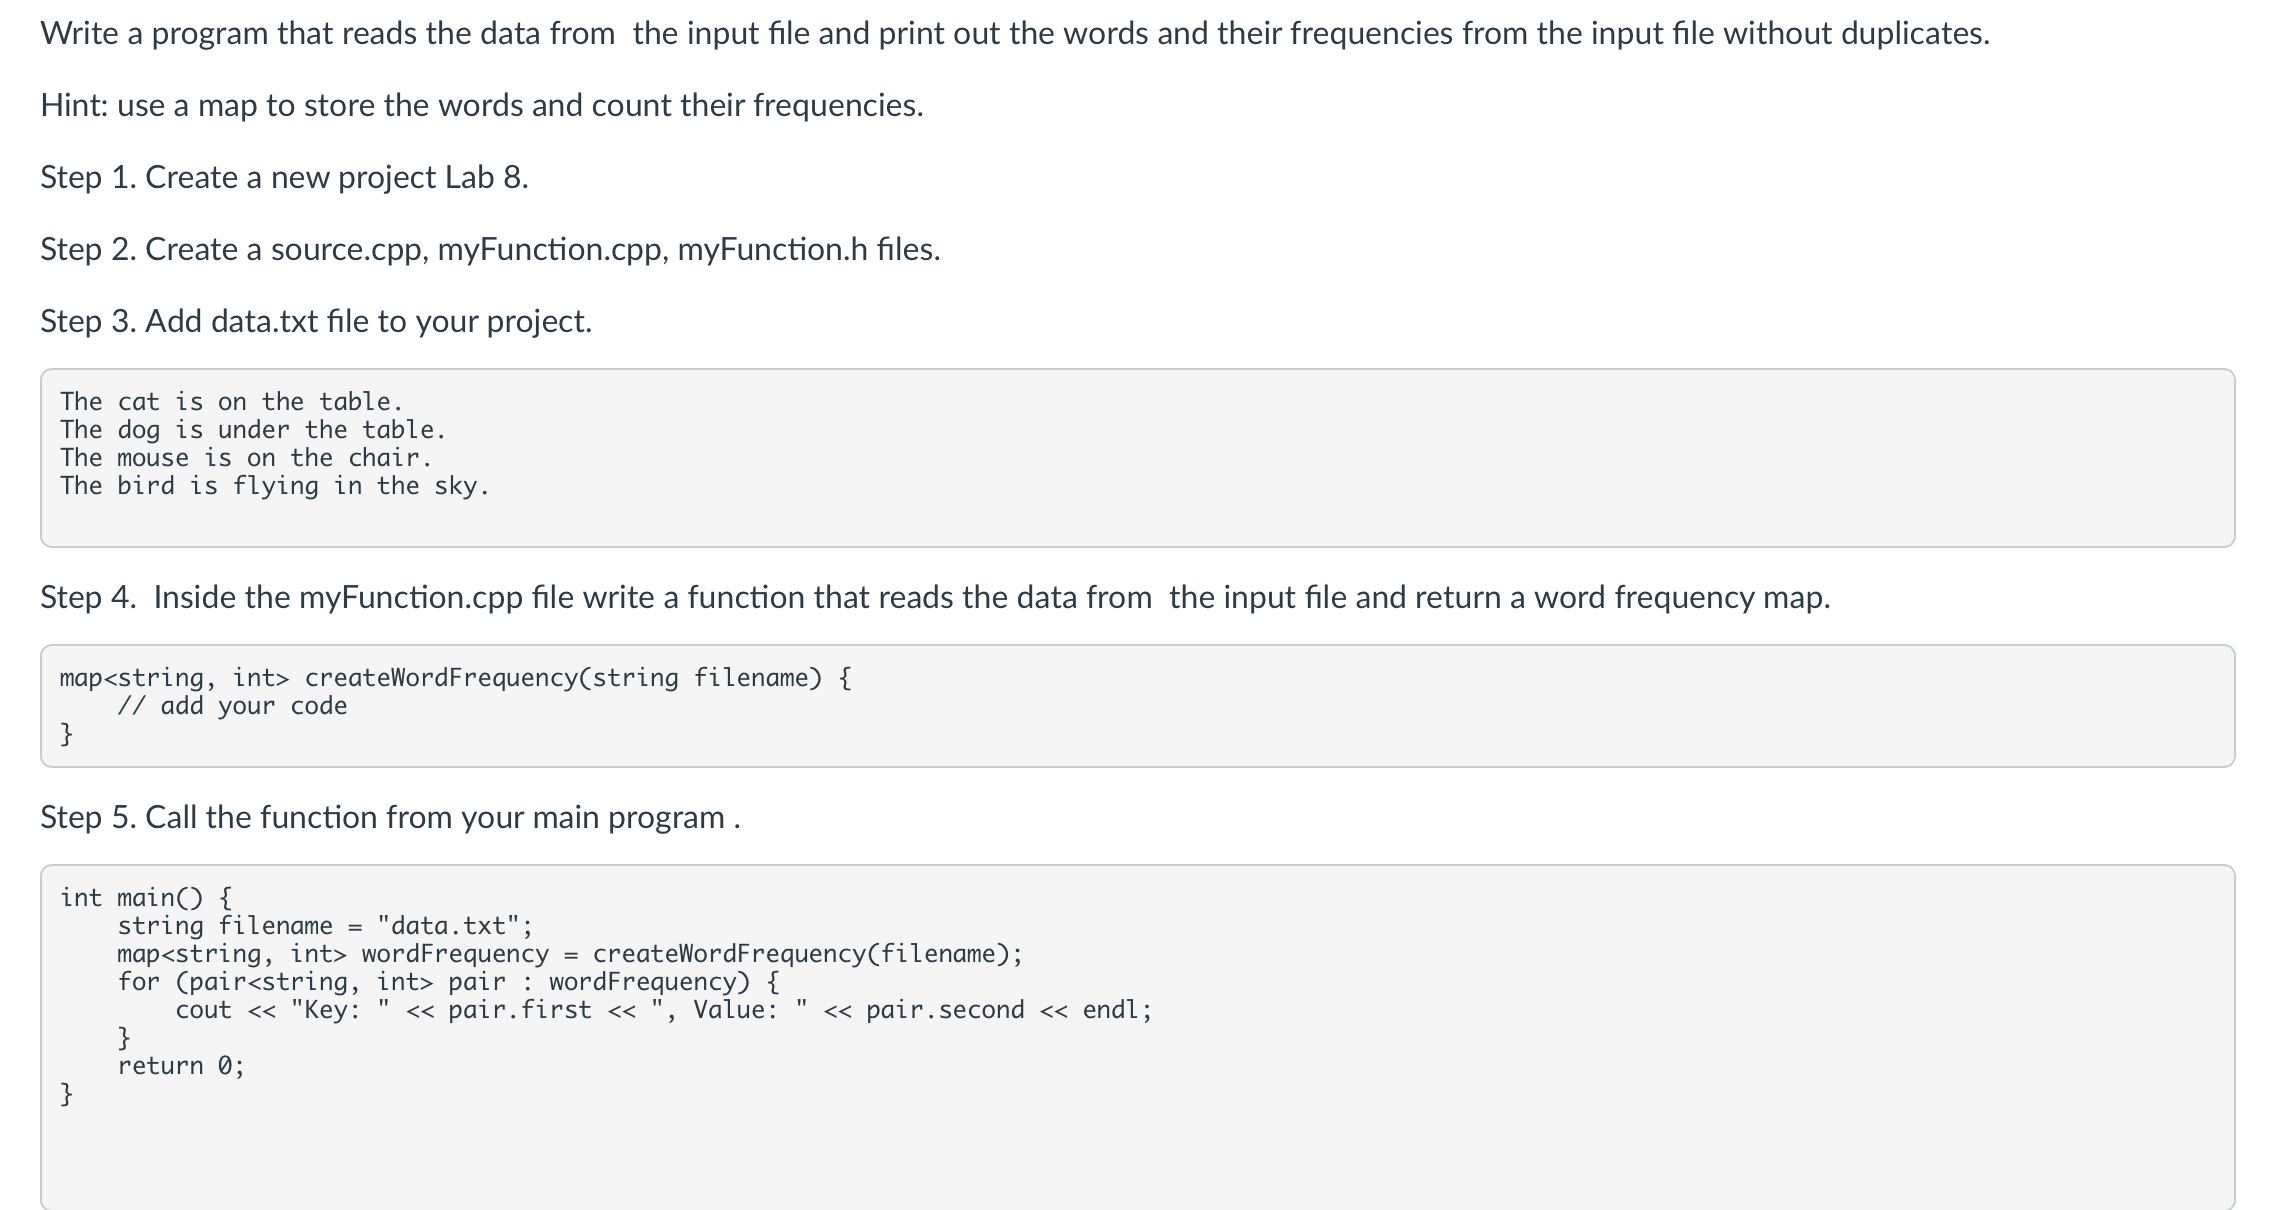This screenshot has width=2278, height=1210.
Task: Click the wordFrequency map assignment line
Action: pos(570,954)
